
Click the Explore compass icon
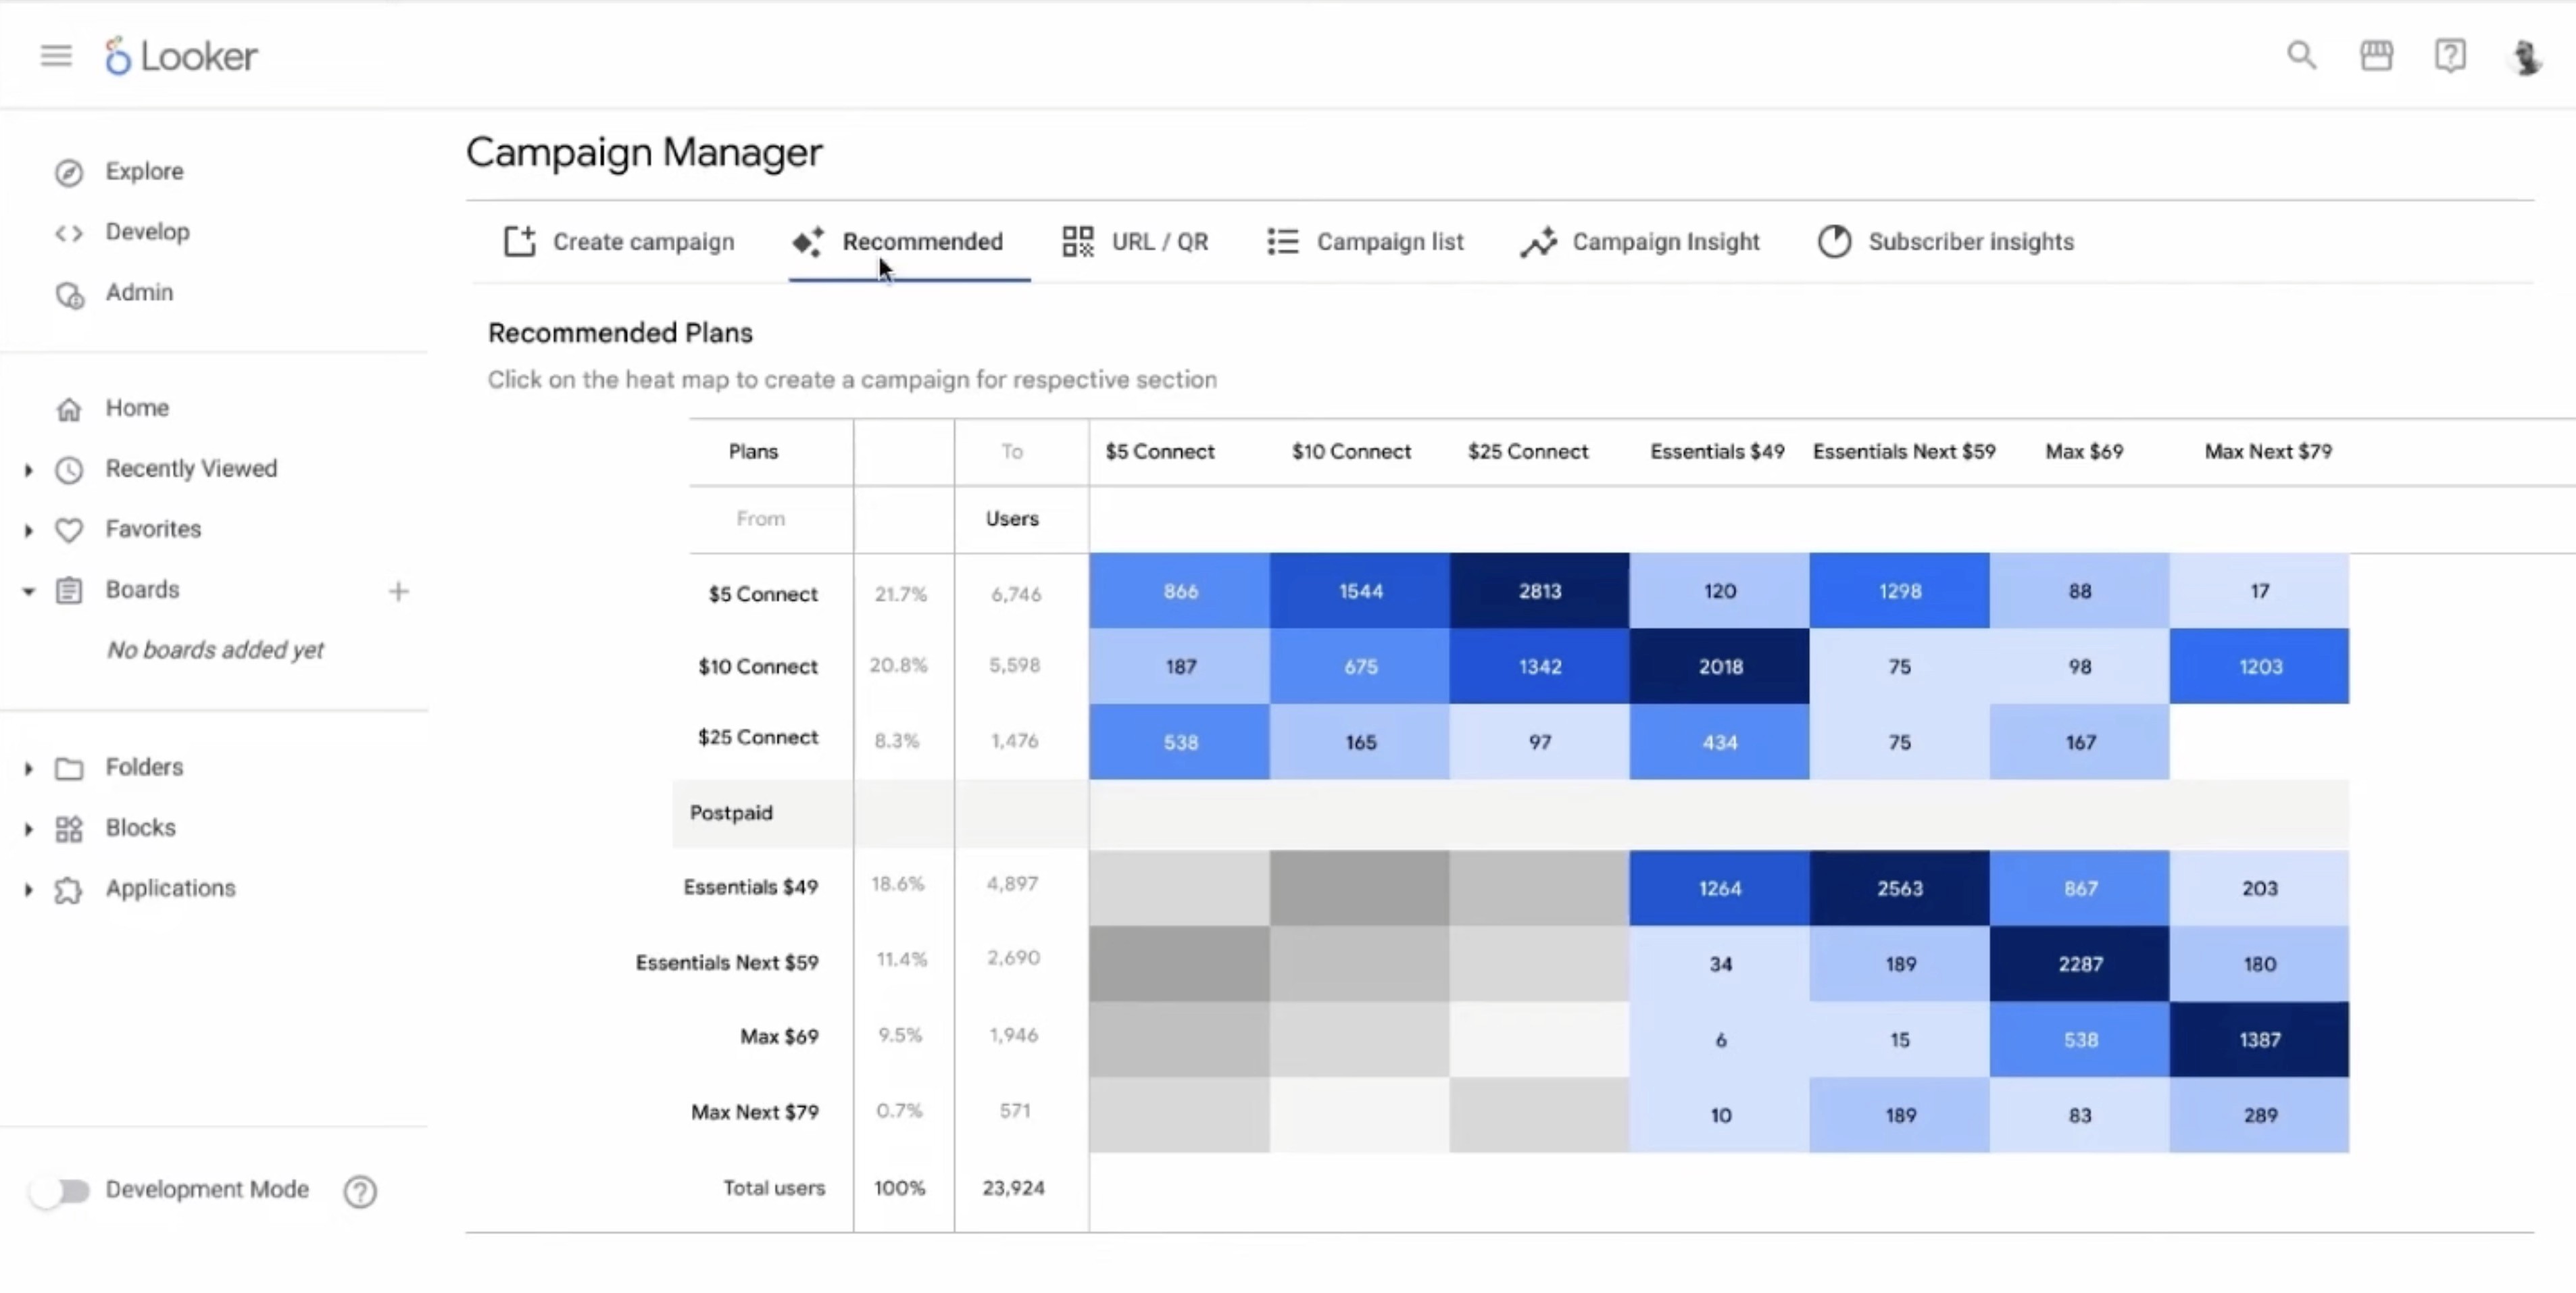[x=69, y=172]
